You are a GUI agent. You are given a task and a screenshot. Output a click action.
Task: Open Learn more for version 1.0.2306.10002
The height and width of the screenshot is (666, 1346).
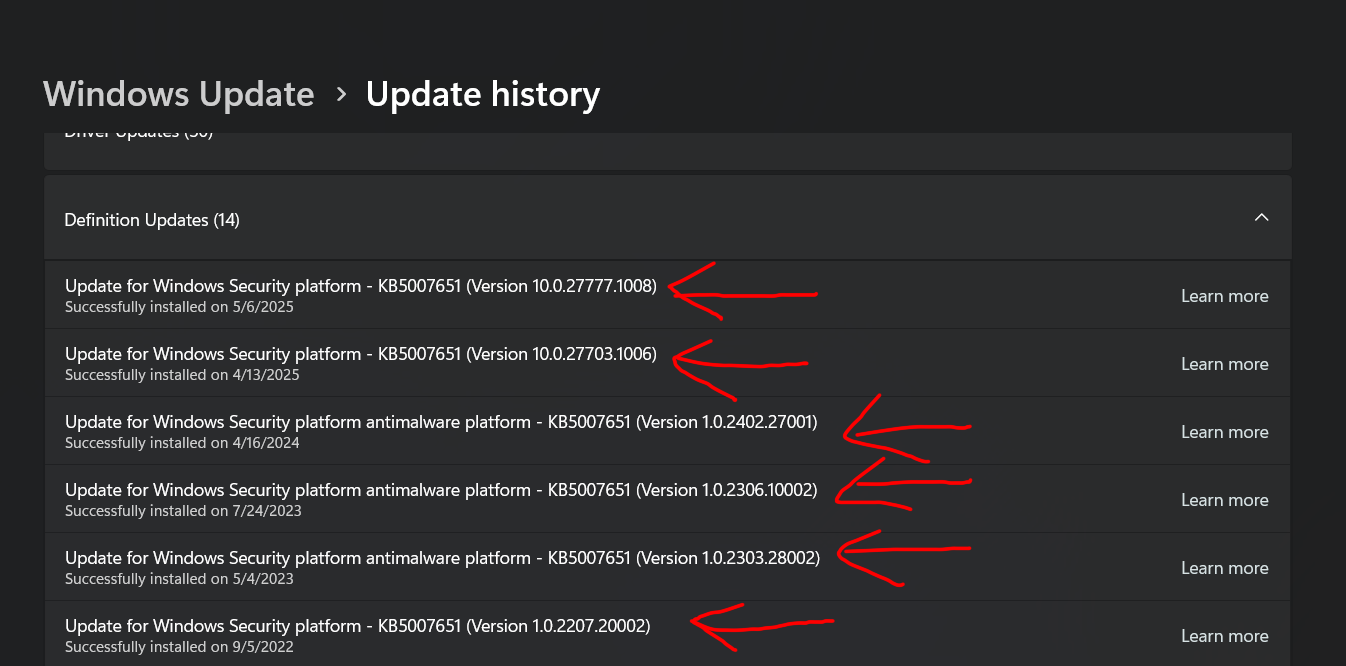tap(1224, 500)
